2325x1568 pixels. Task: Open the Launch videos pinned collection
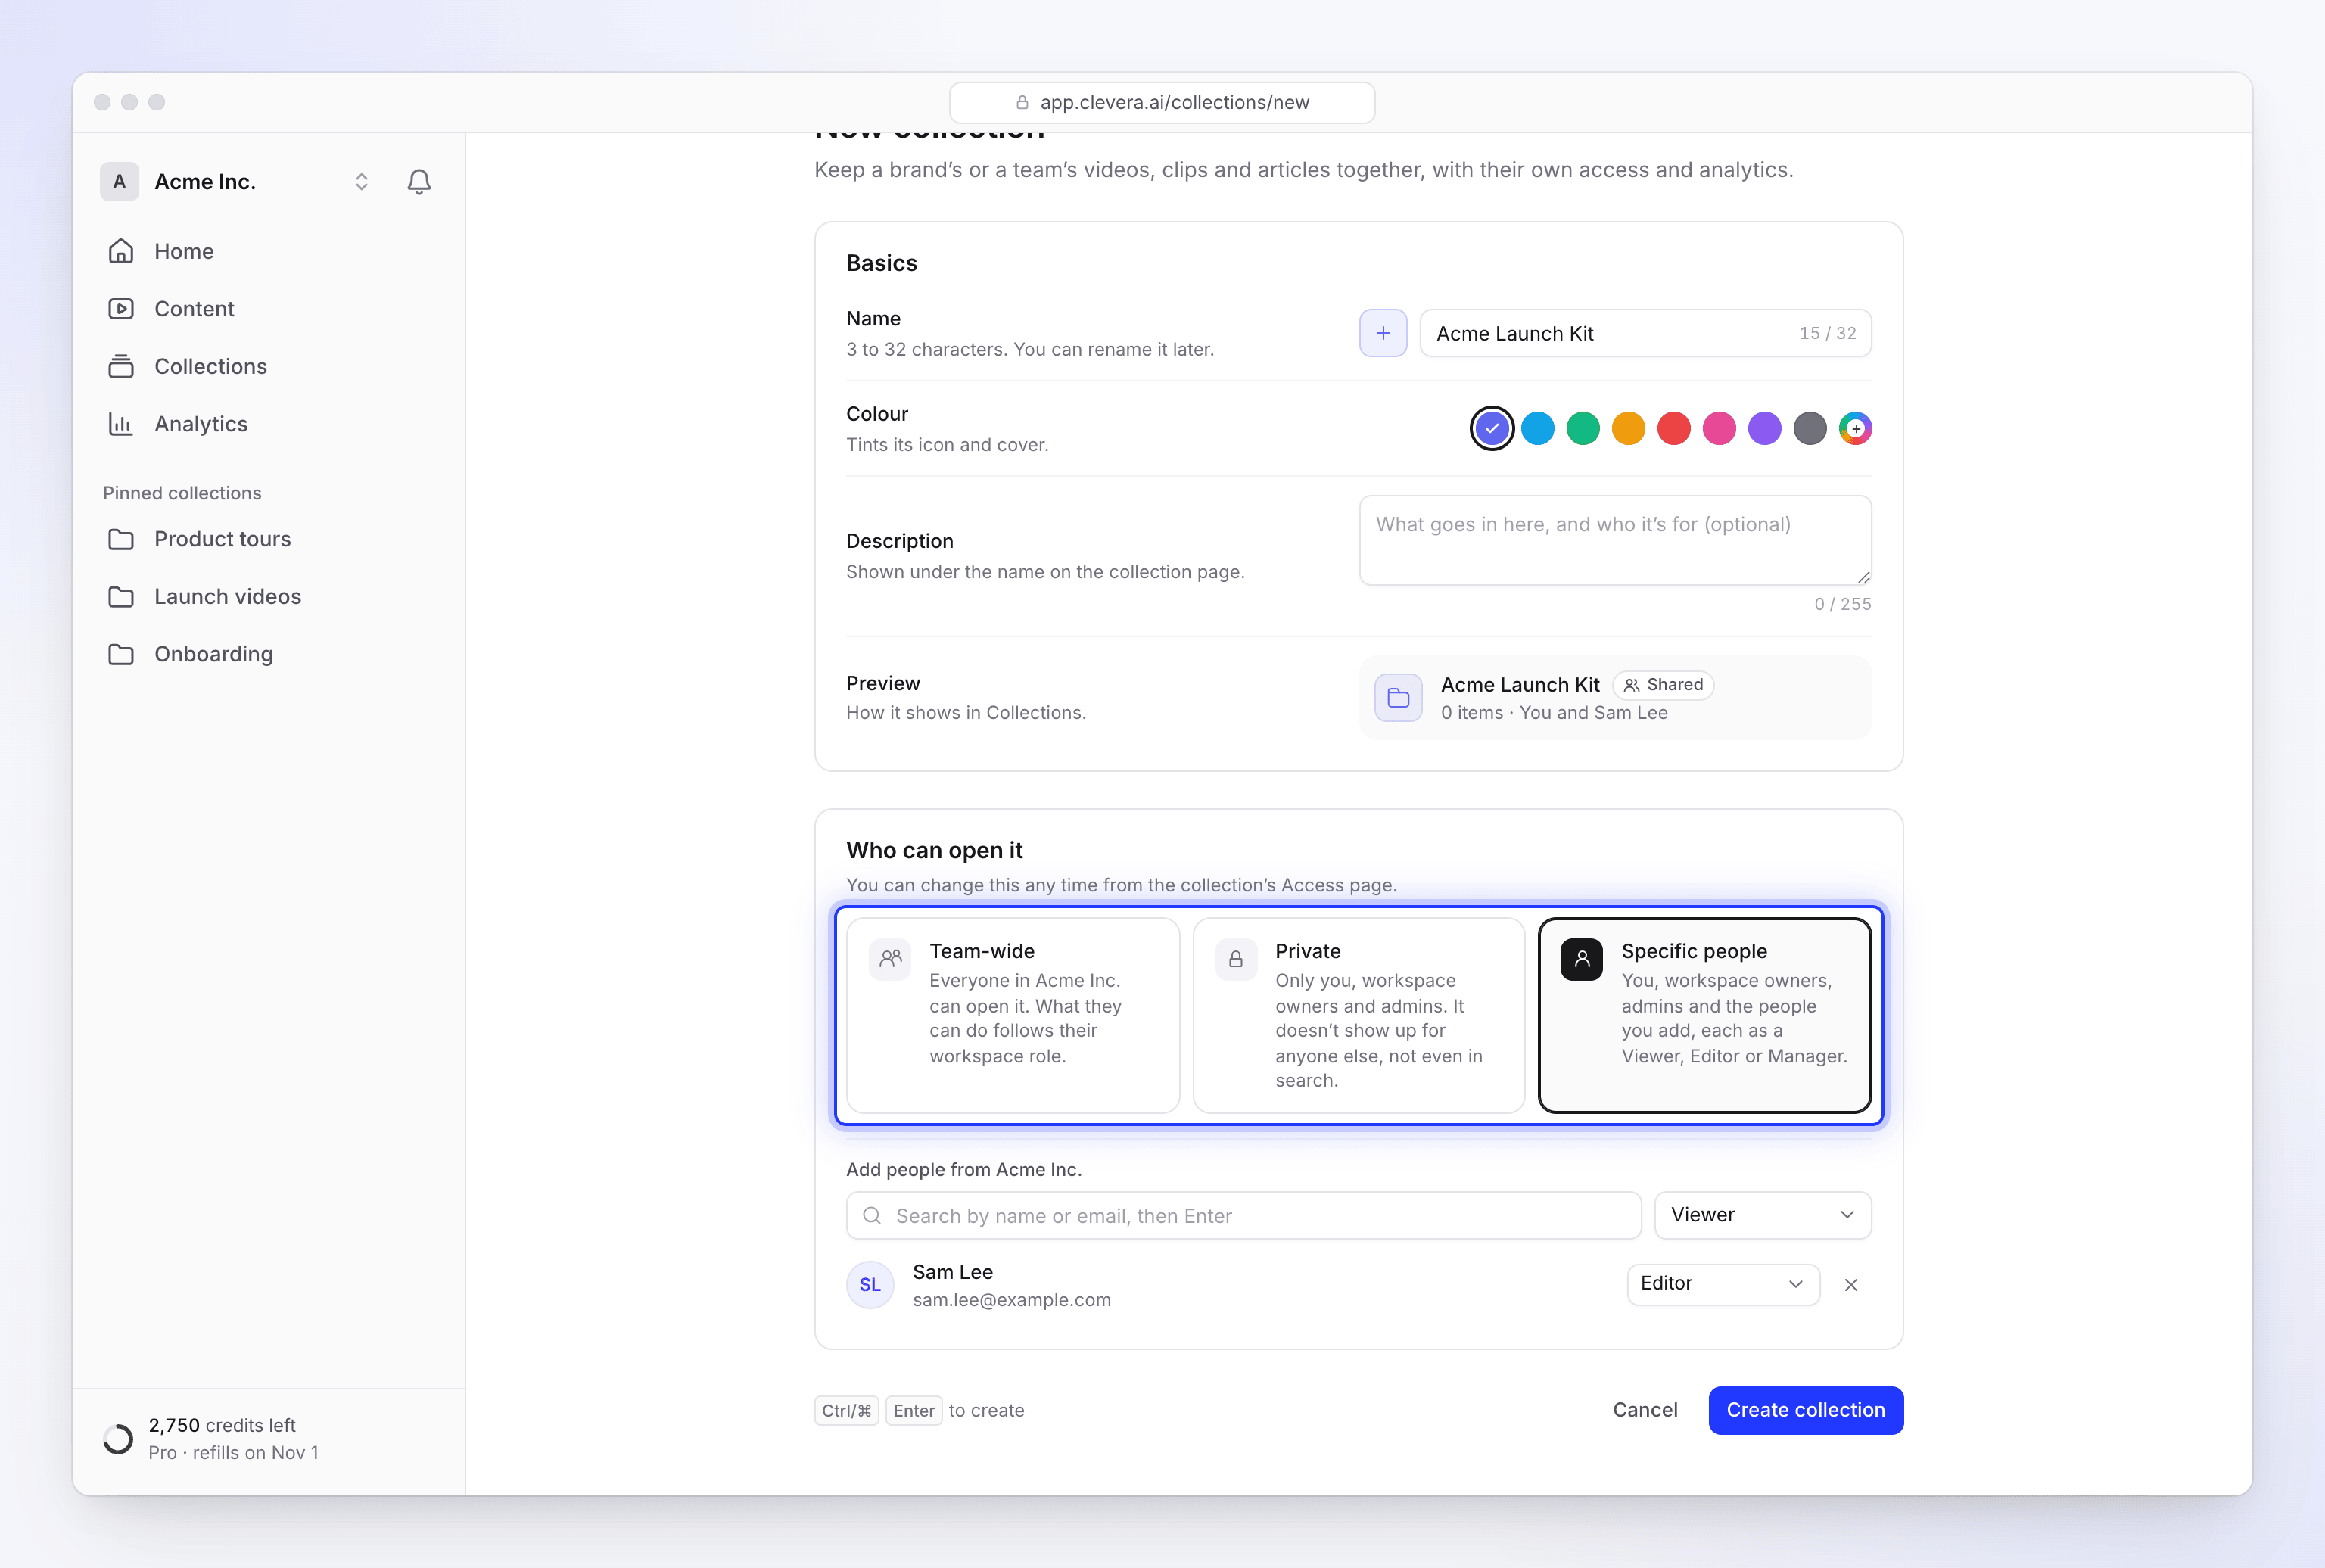(268, 596)
